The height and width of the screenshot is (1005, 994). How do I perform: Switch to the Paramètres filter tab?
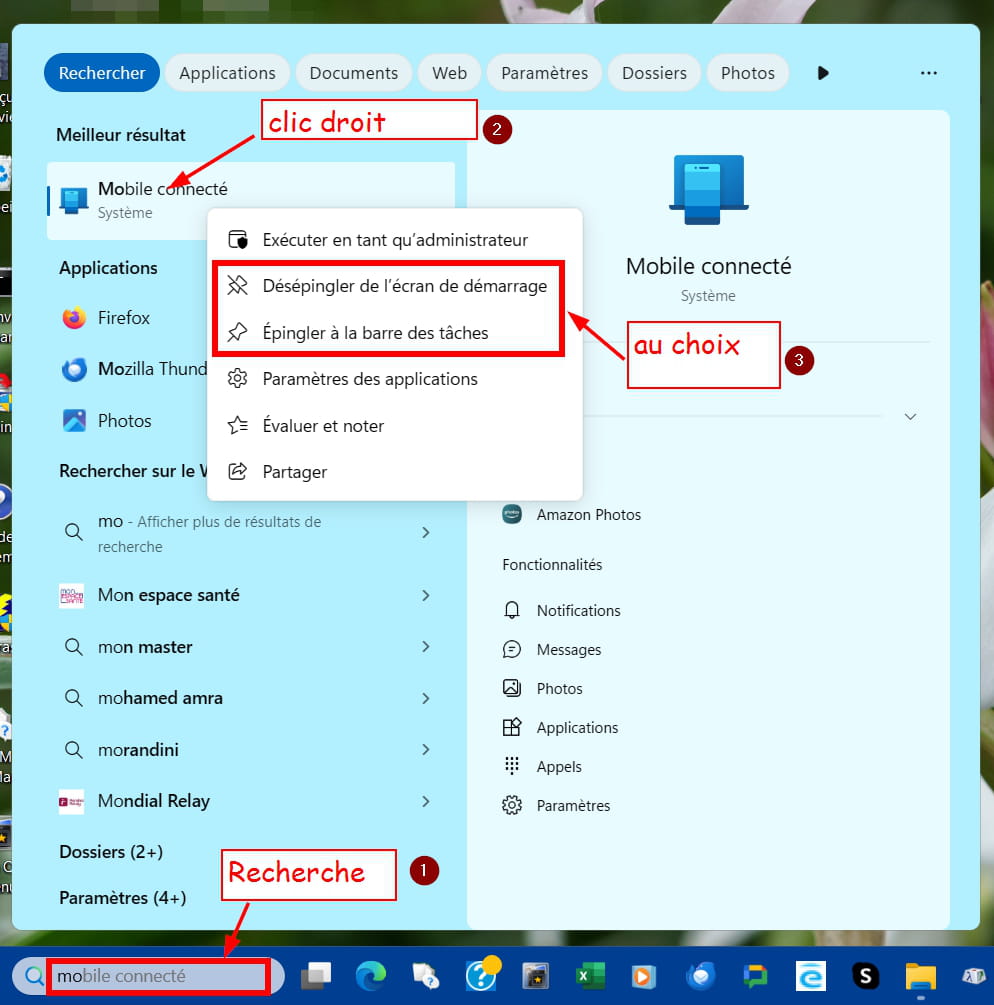544,73
